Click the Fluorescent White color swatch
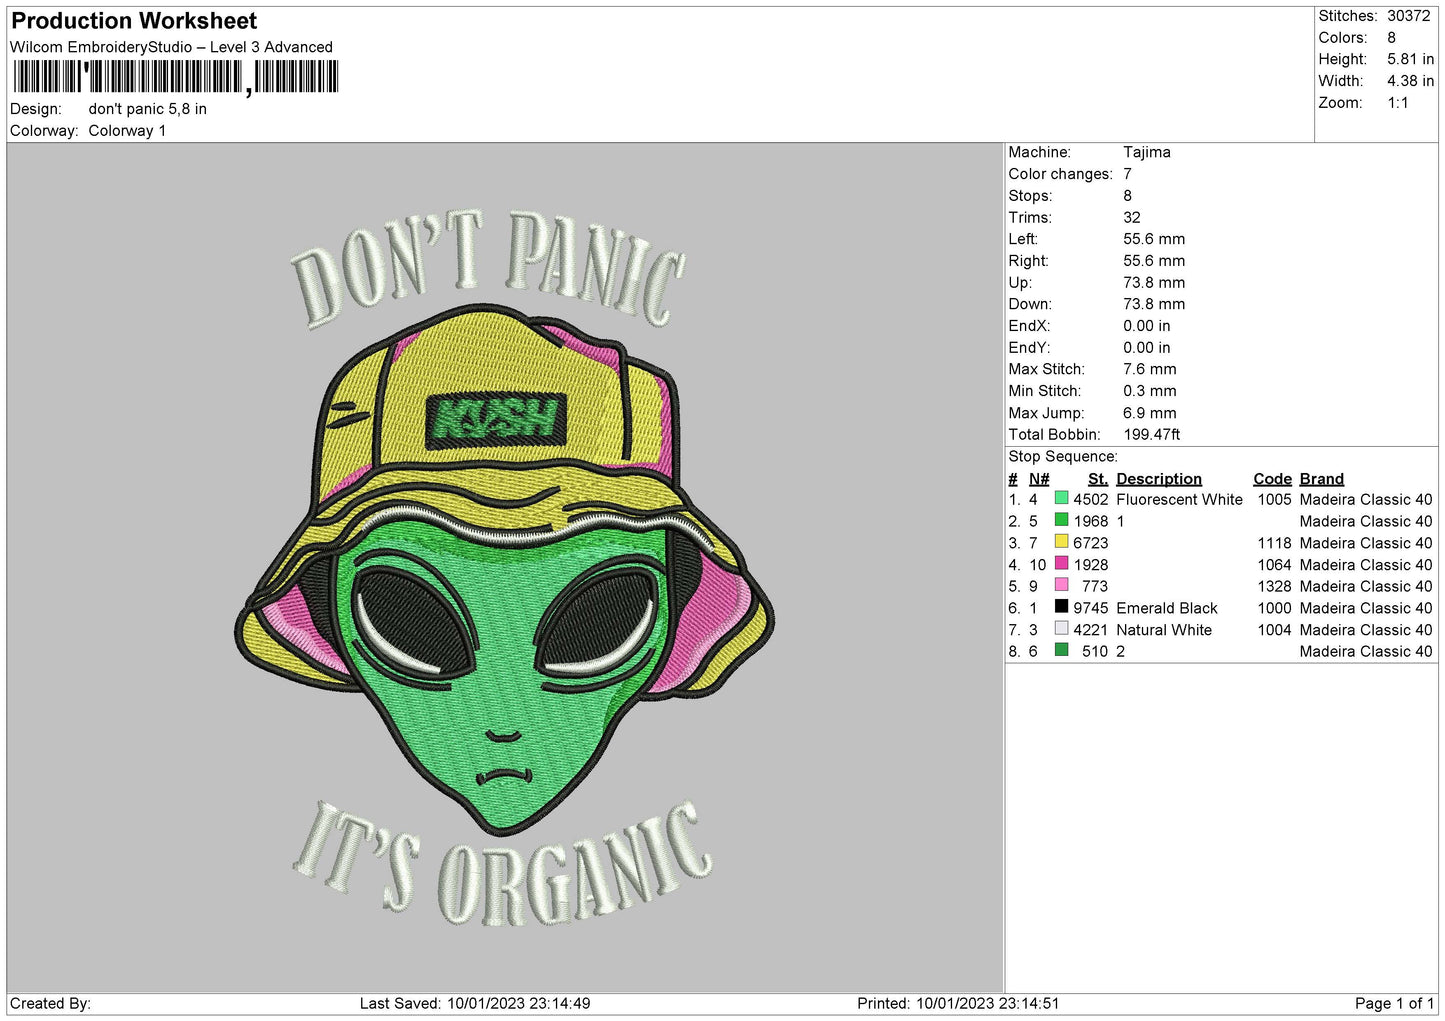The height and width of the screenshot is (1021, 1445). pos(1061,498)
